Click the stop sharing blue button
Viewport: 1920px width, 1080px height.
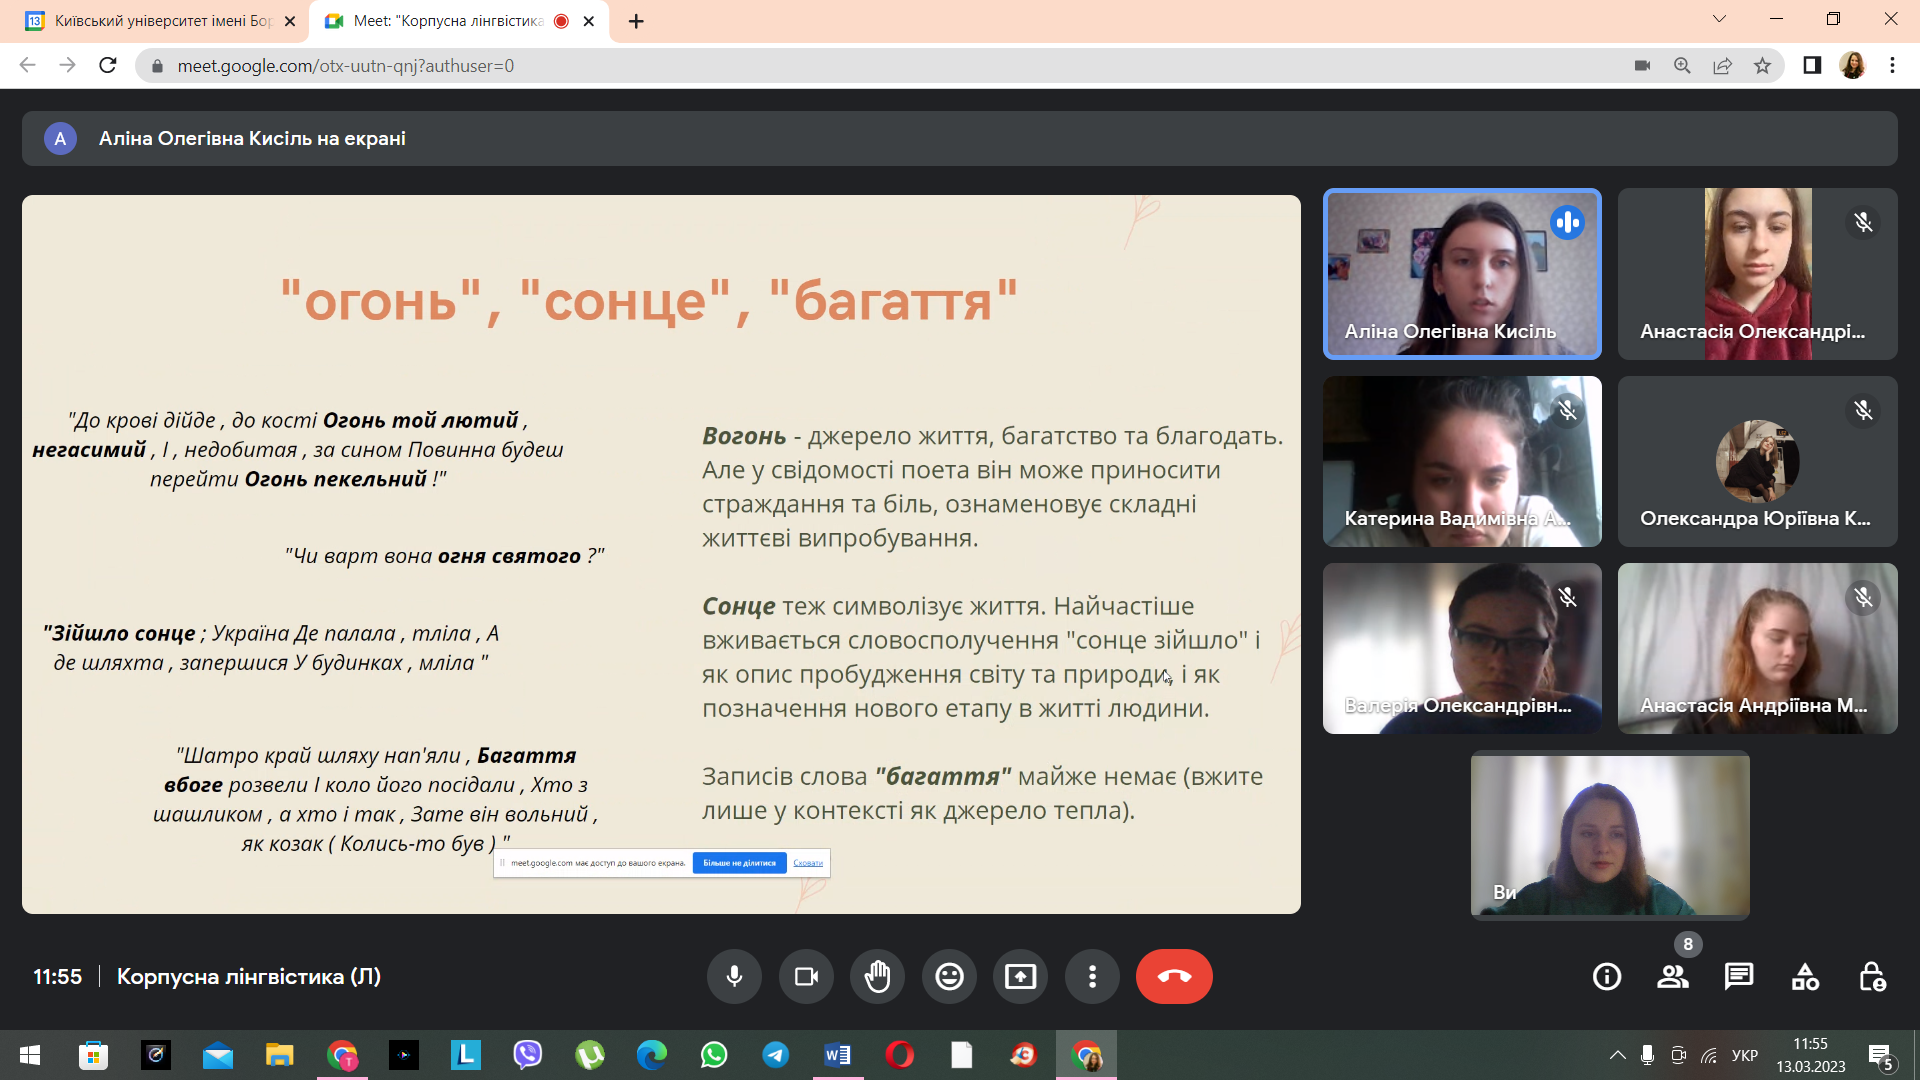pos(739,863)
